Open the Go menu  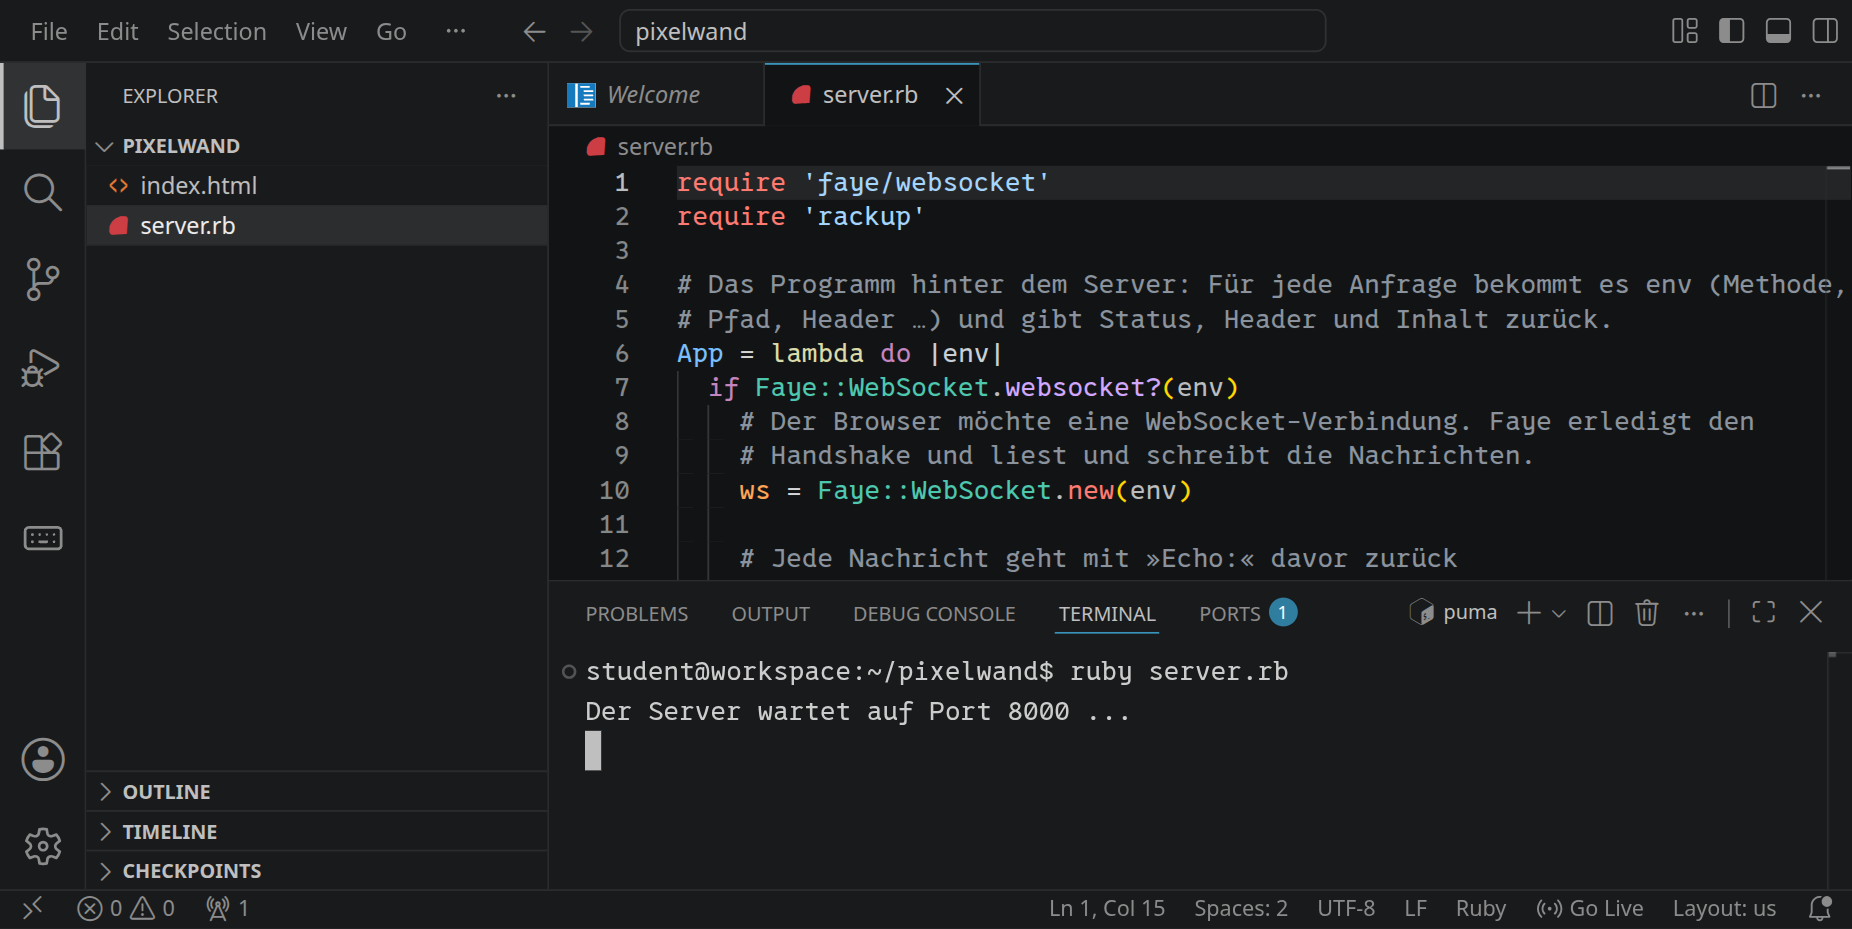click(391, 32)
